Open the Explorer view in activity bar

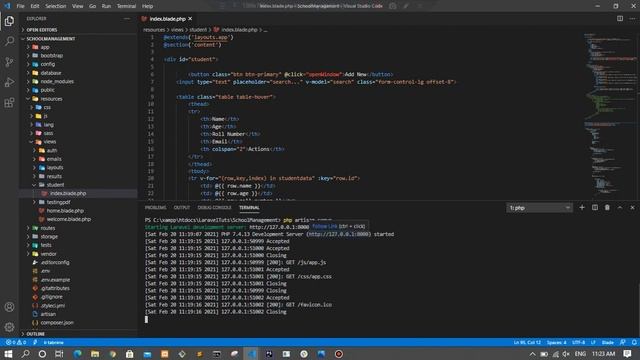9,21
